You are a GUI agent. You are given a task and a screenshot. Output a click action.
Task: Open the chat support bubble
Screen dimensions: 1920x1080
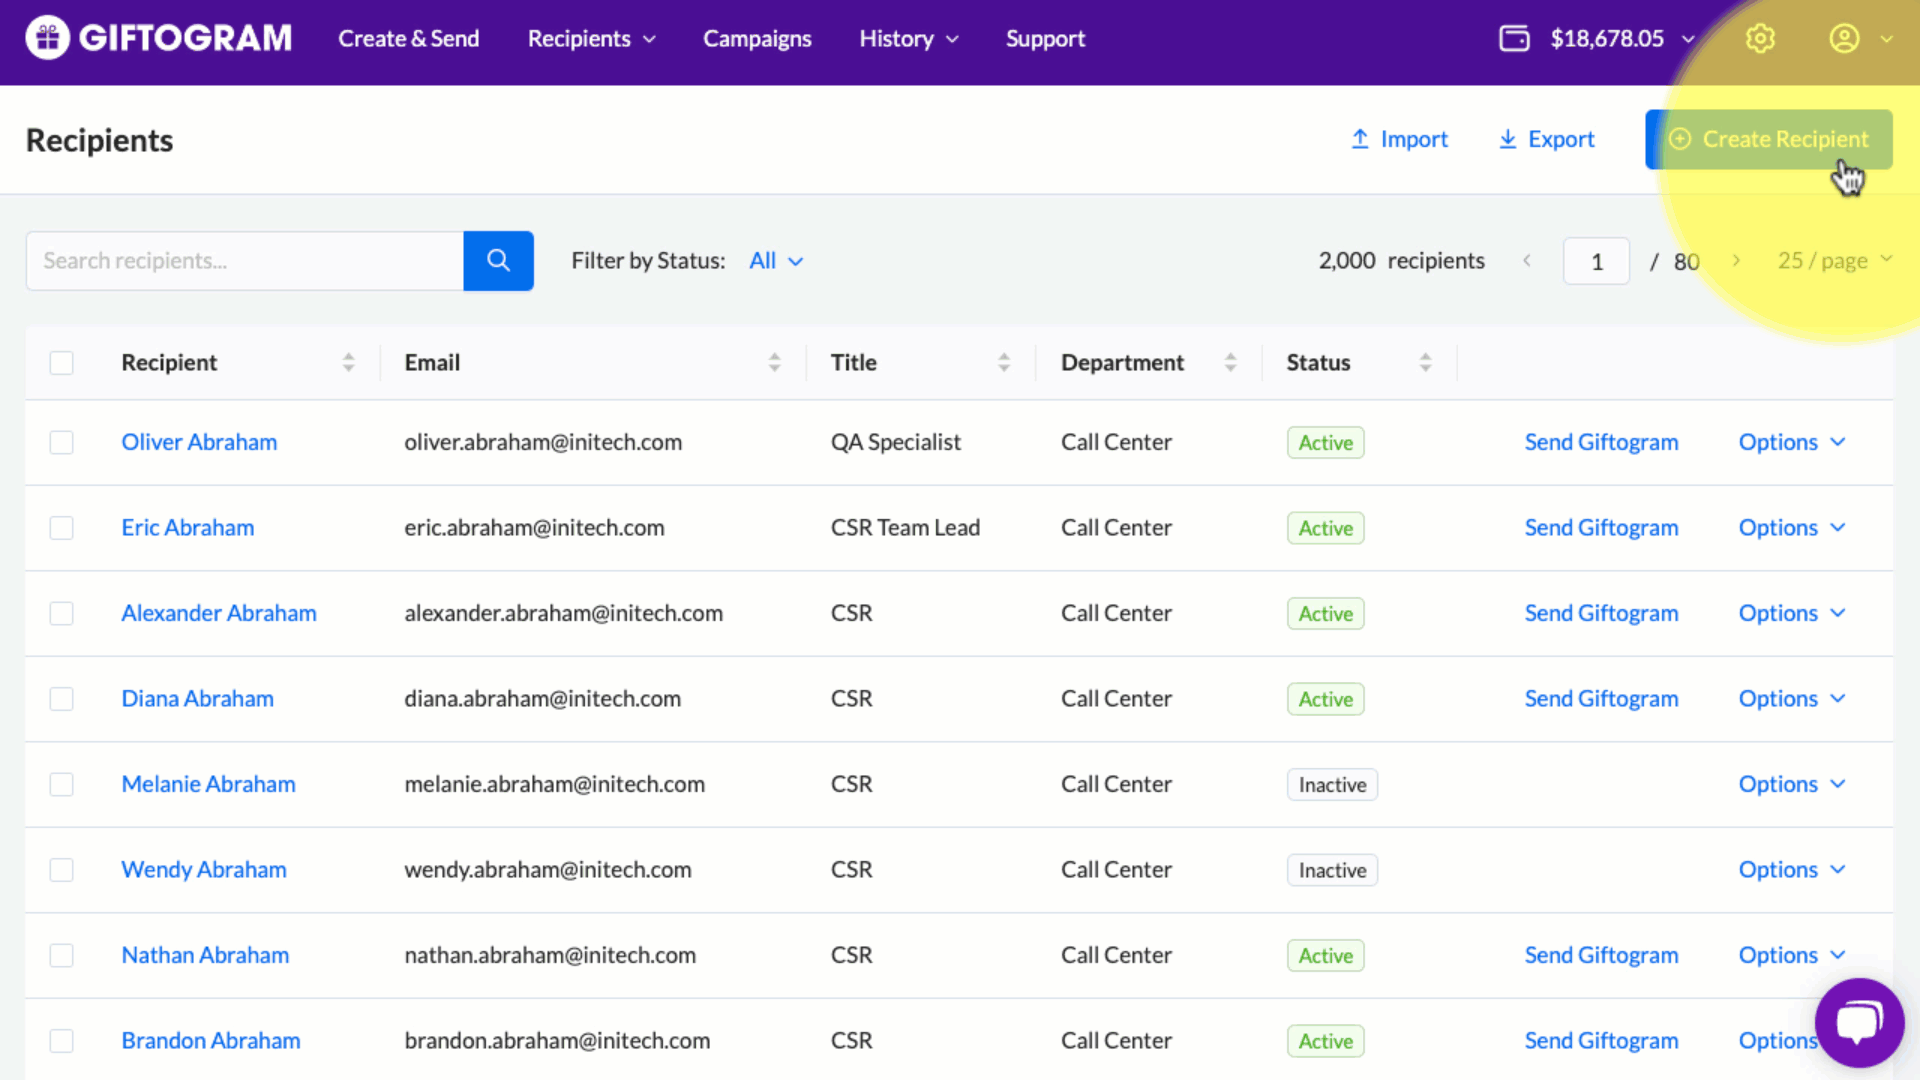[1859, 1022]
